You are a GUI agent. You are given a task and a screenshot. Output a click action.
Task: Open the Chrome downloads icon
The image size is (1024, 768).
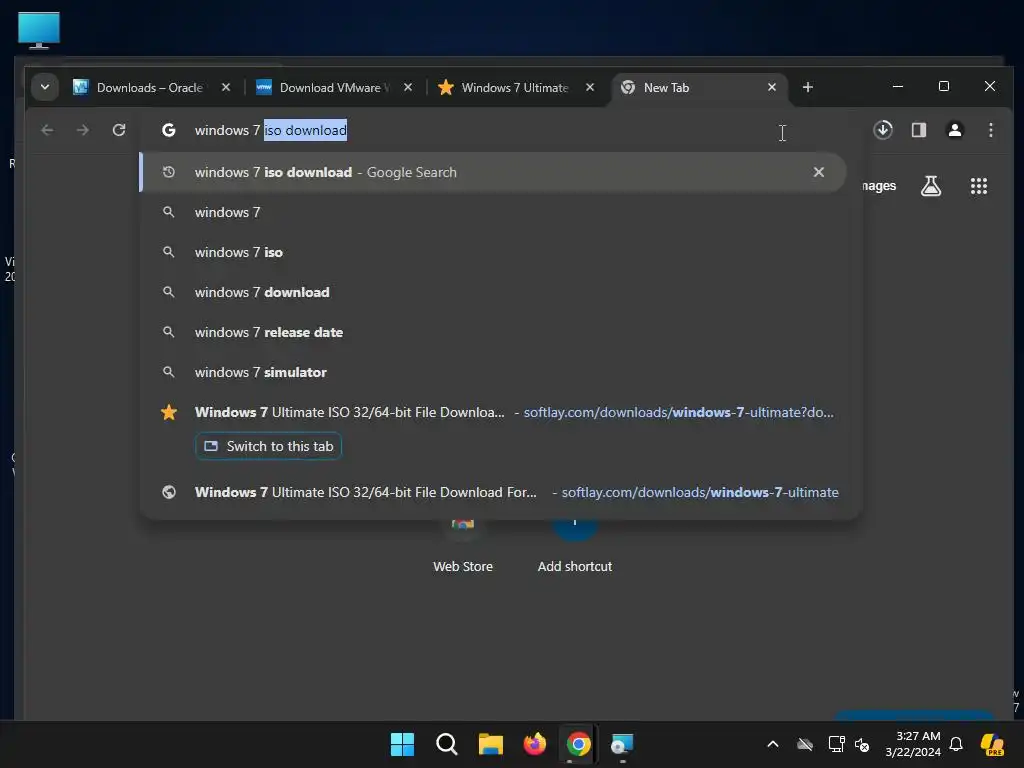(883, 130)
